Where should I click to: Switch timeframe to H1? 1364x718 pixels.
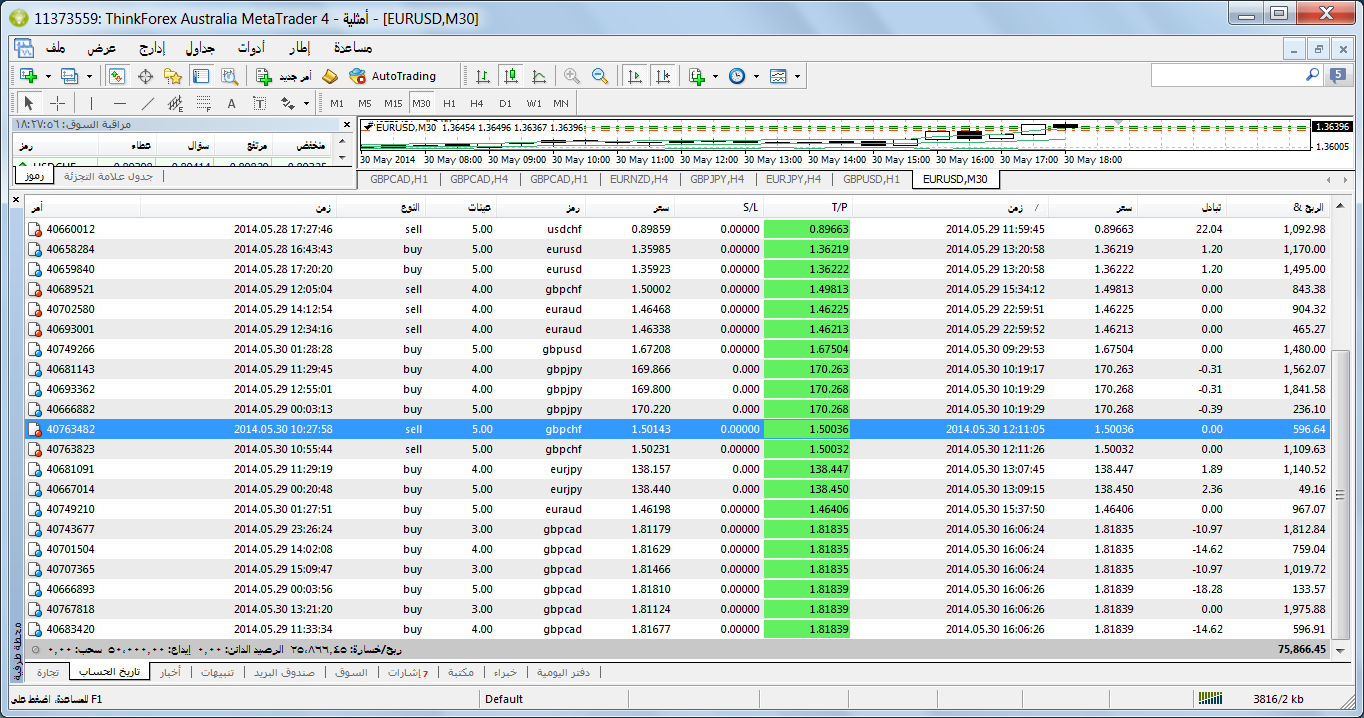pyautogui.click(x=449, y=103)
